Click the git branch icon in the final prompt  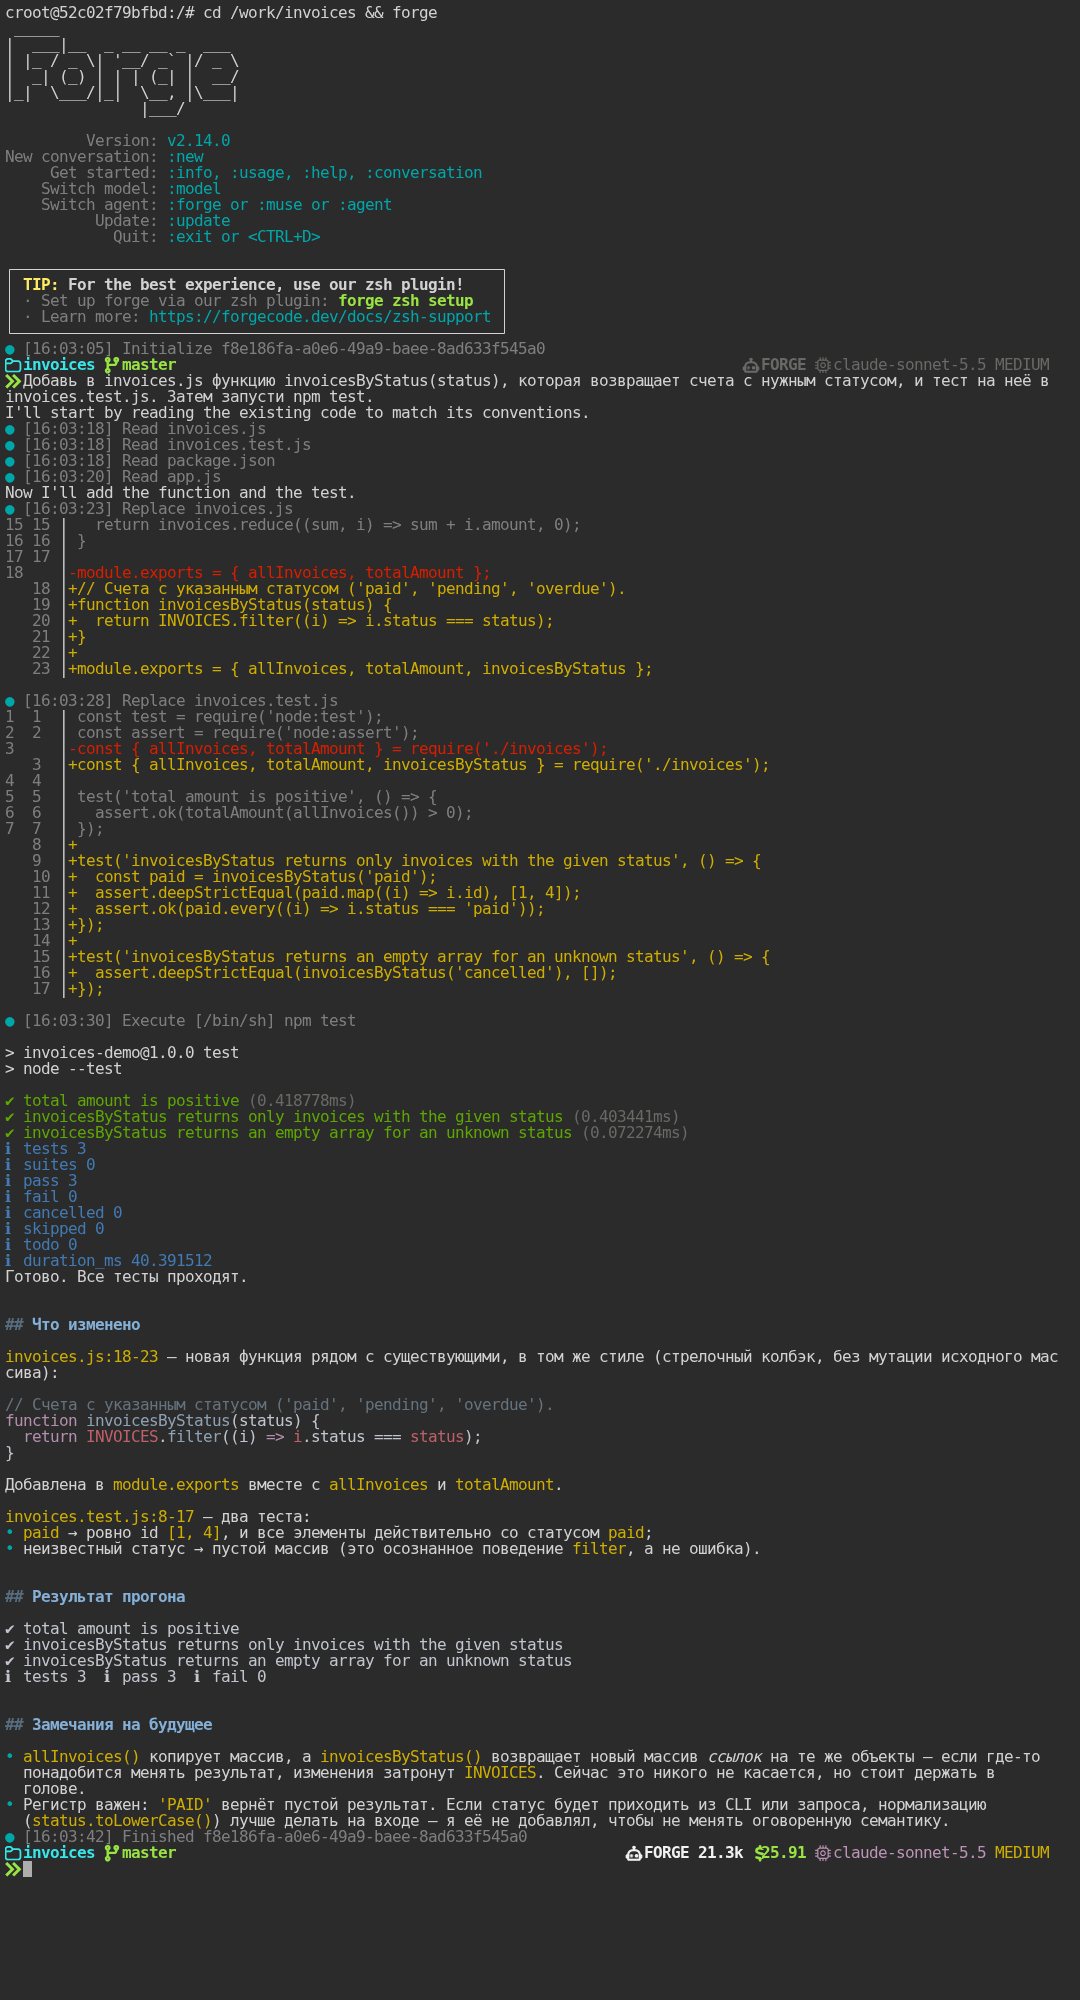pyautogui.click(x=111, y=1853)
